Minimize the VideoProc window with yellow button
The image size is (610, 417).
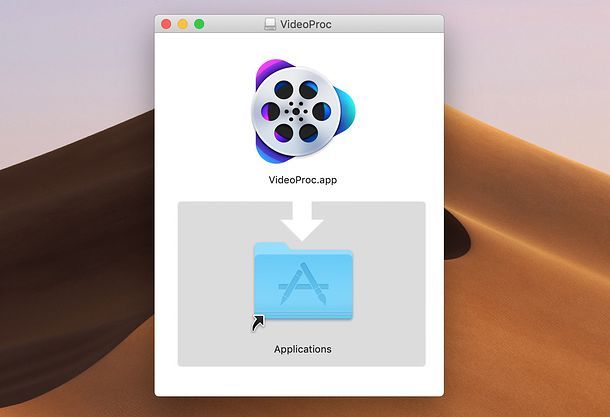182,24
